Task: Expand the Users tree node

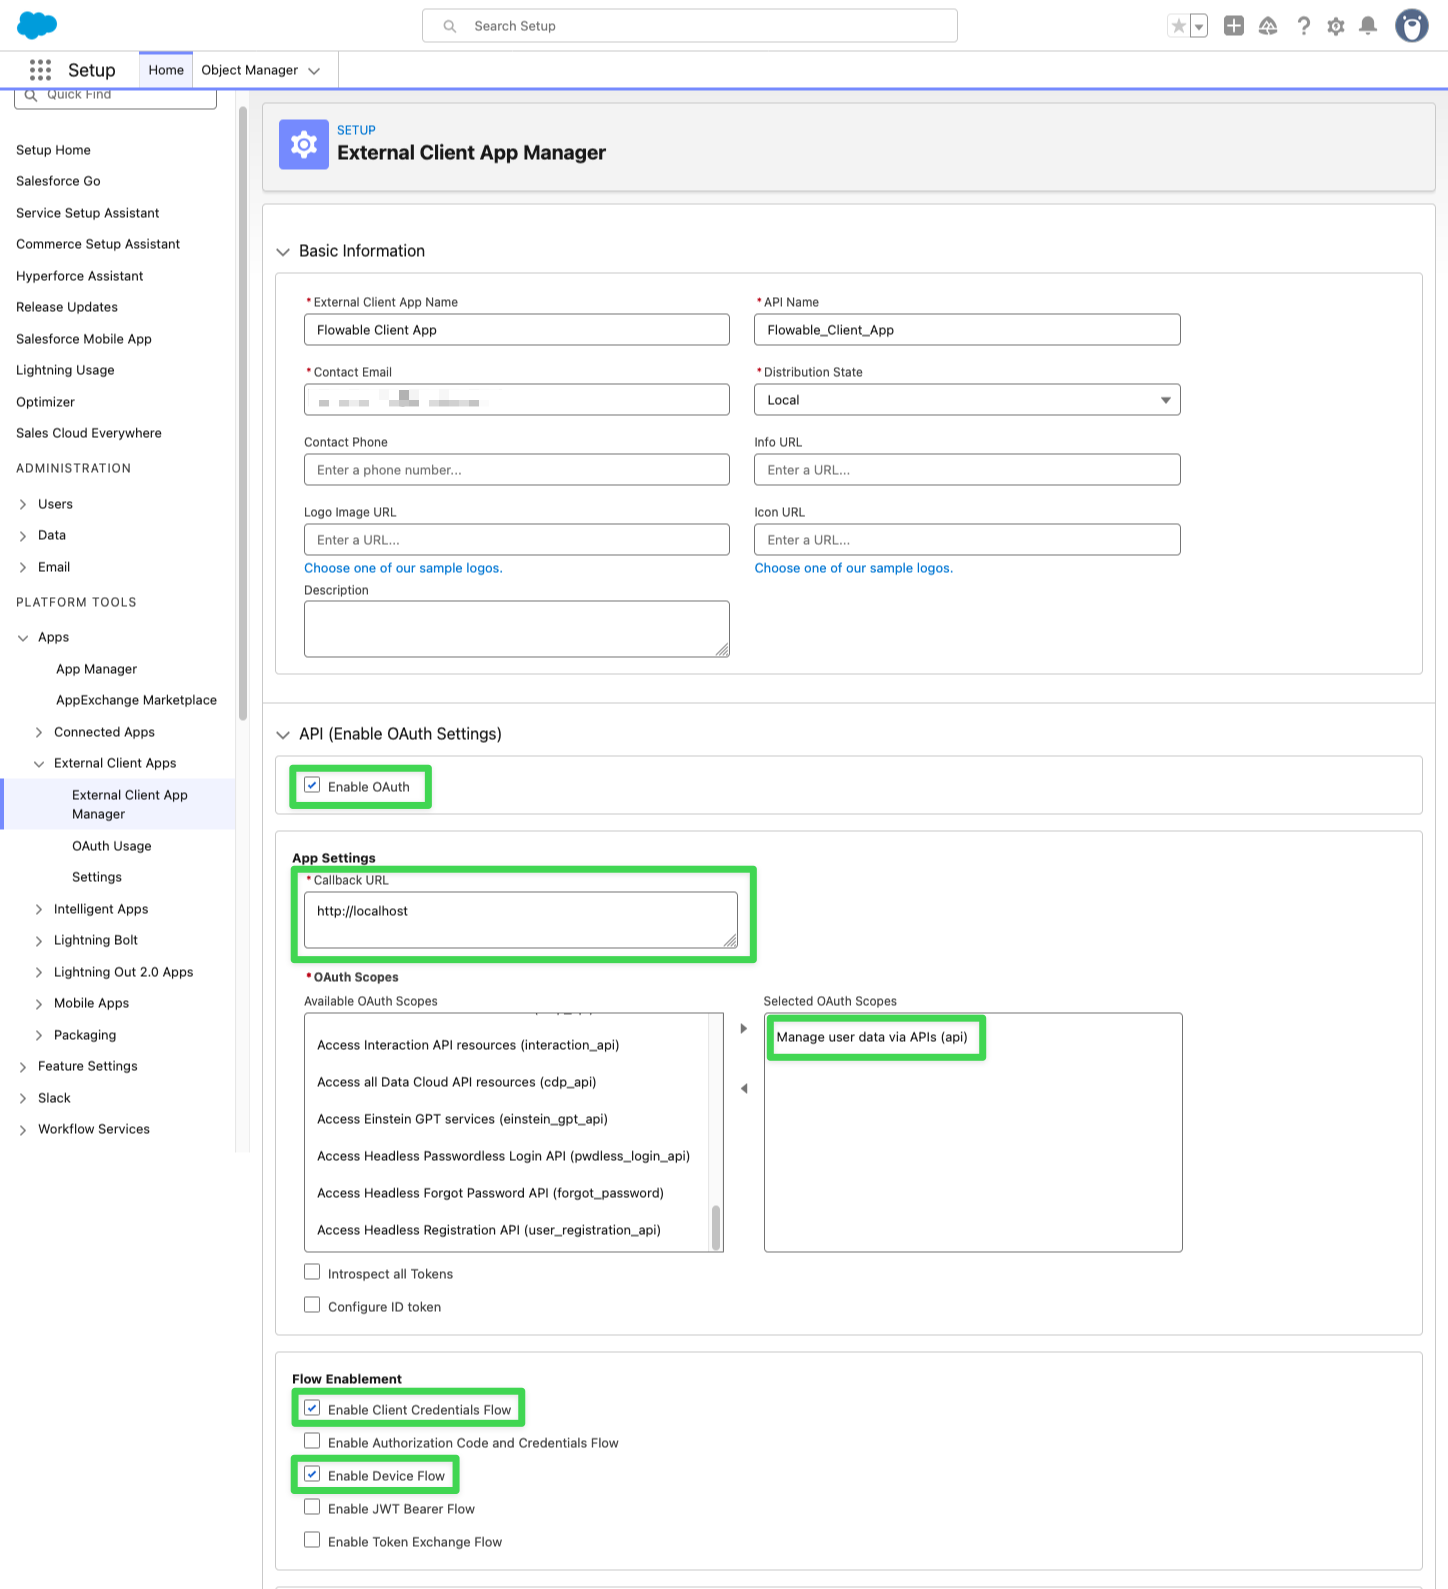Action: coord(23,504)
